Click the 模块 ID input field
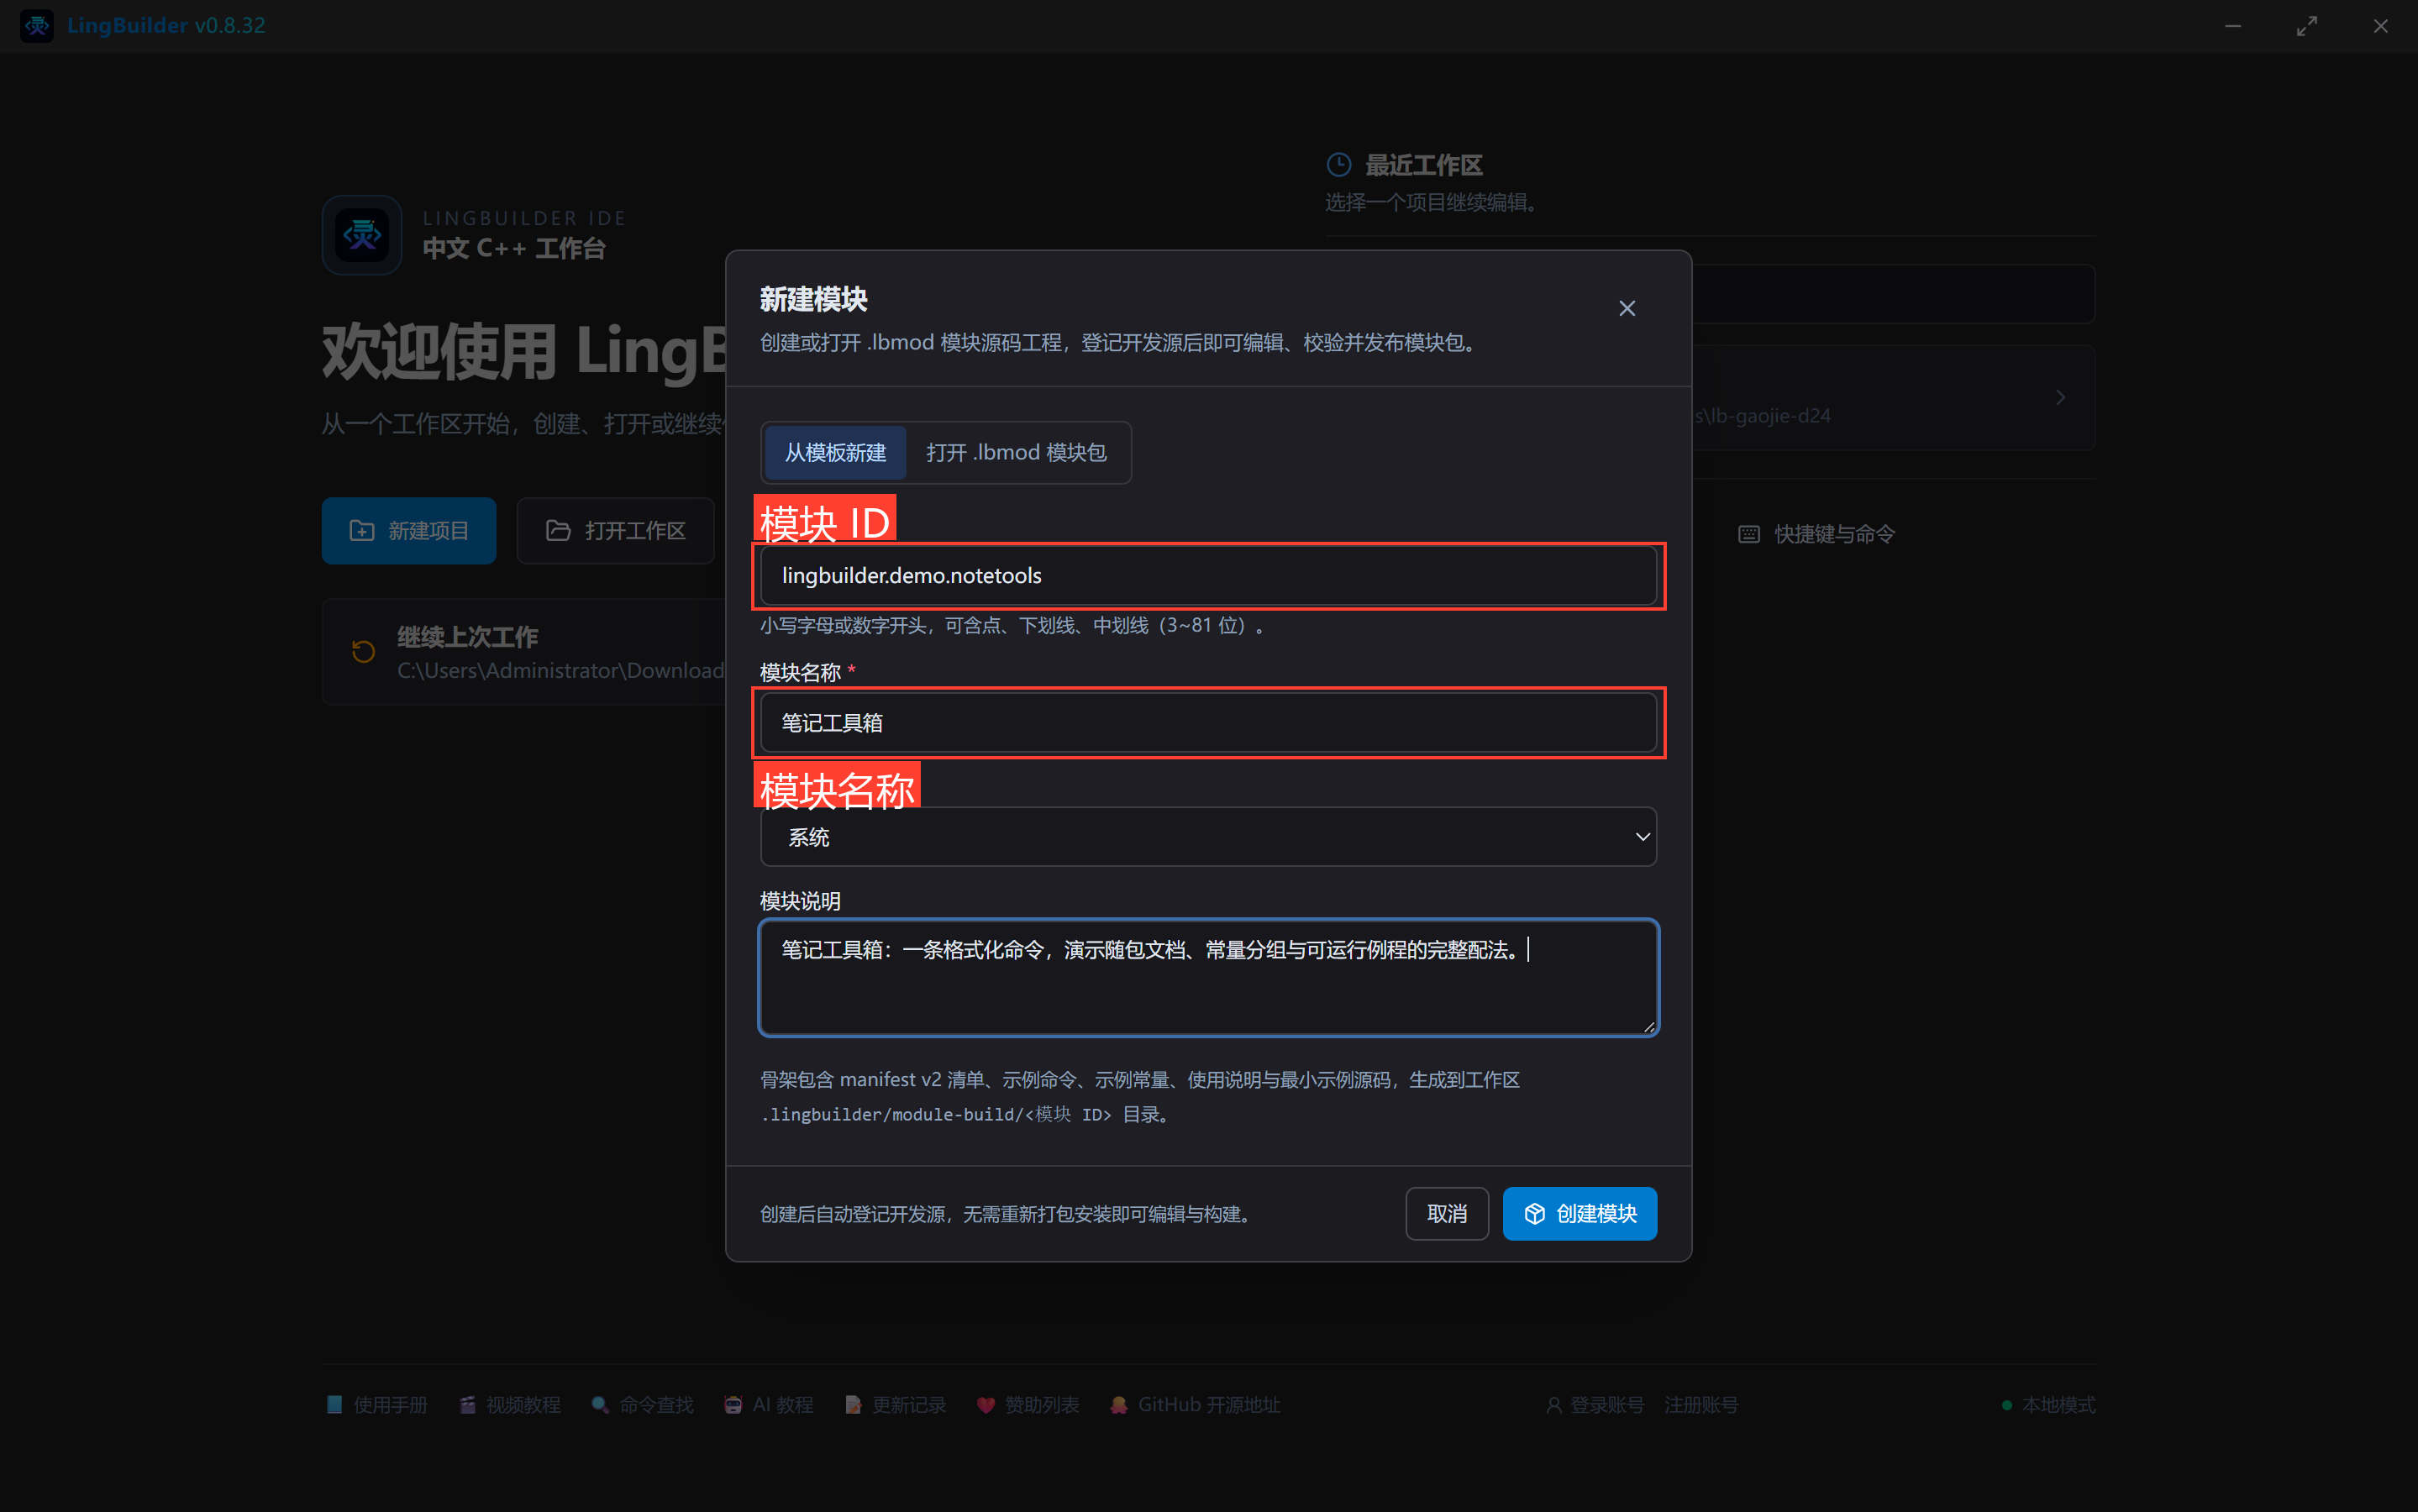 (1208, 576)
